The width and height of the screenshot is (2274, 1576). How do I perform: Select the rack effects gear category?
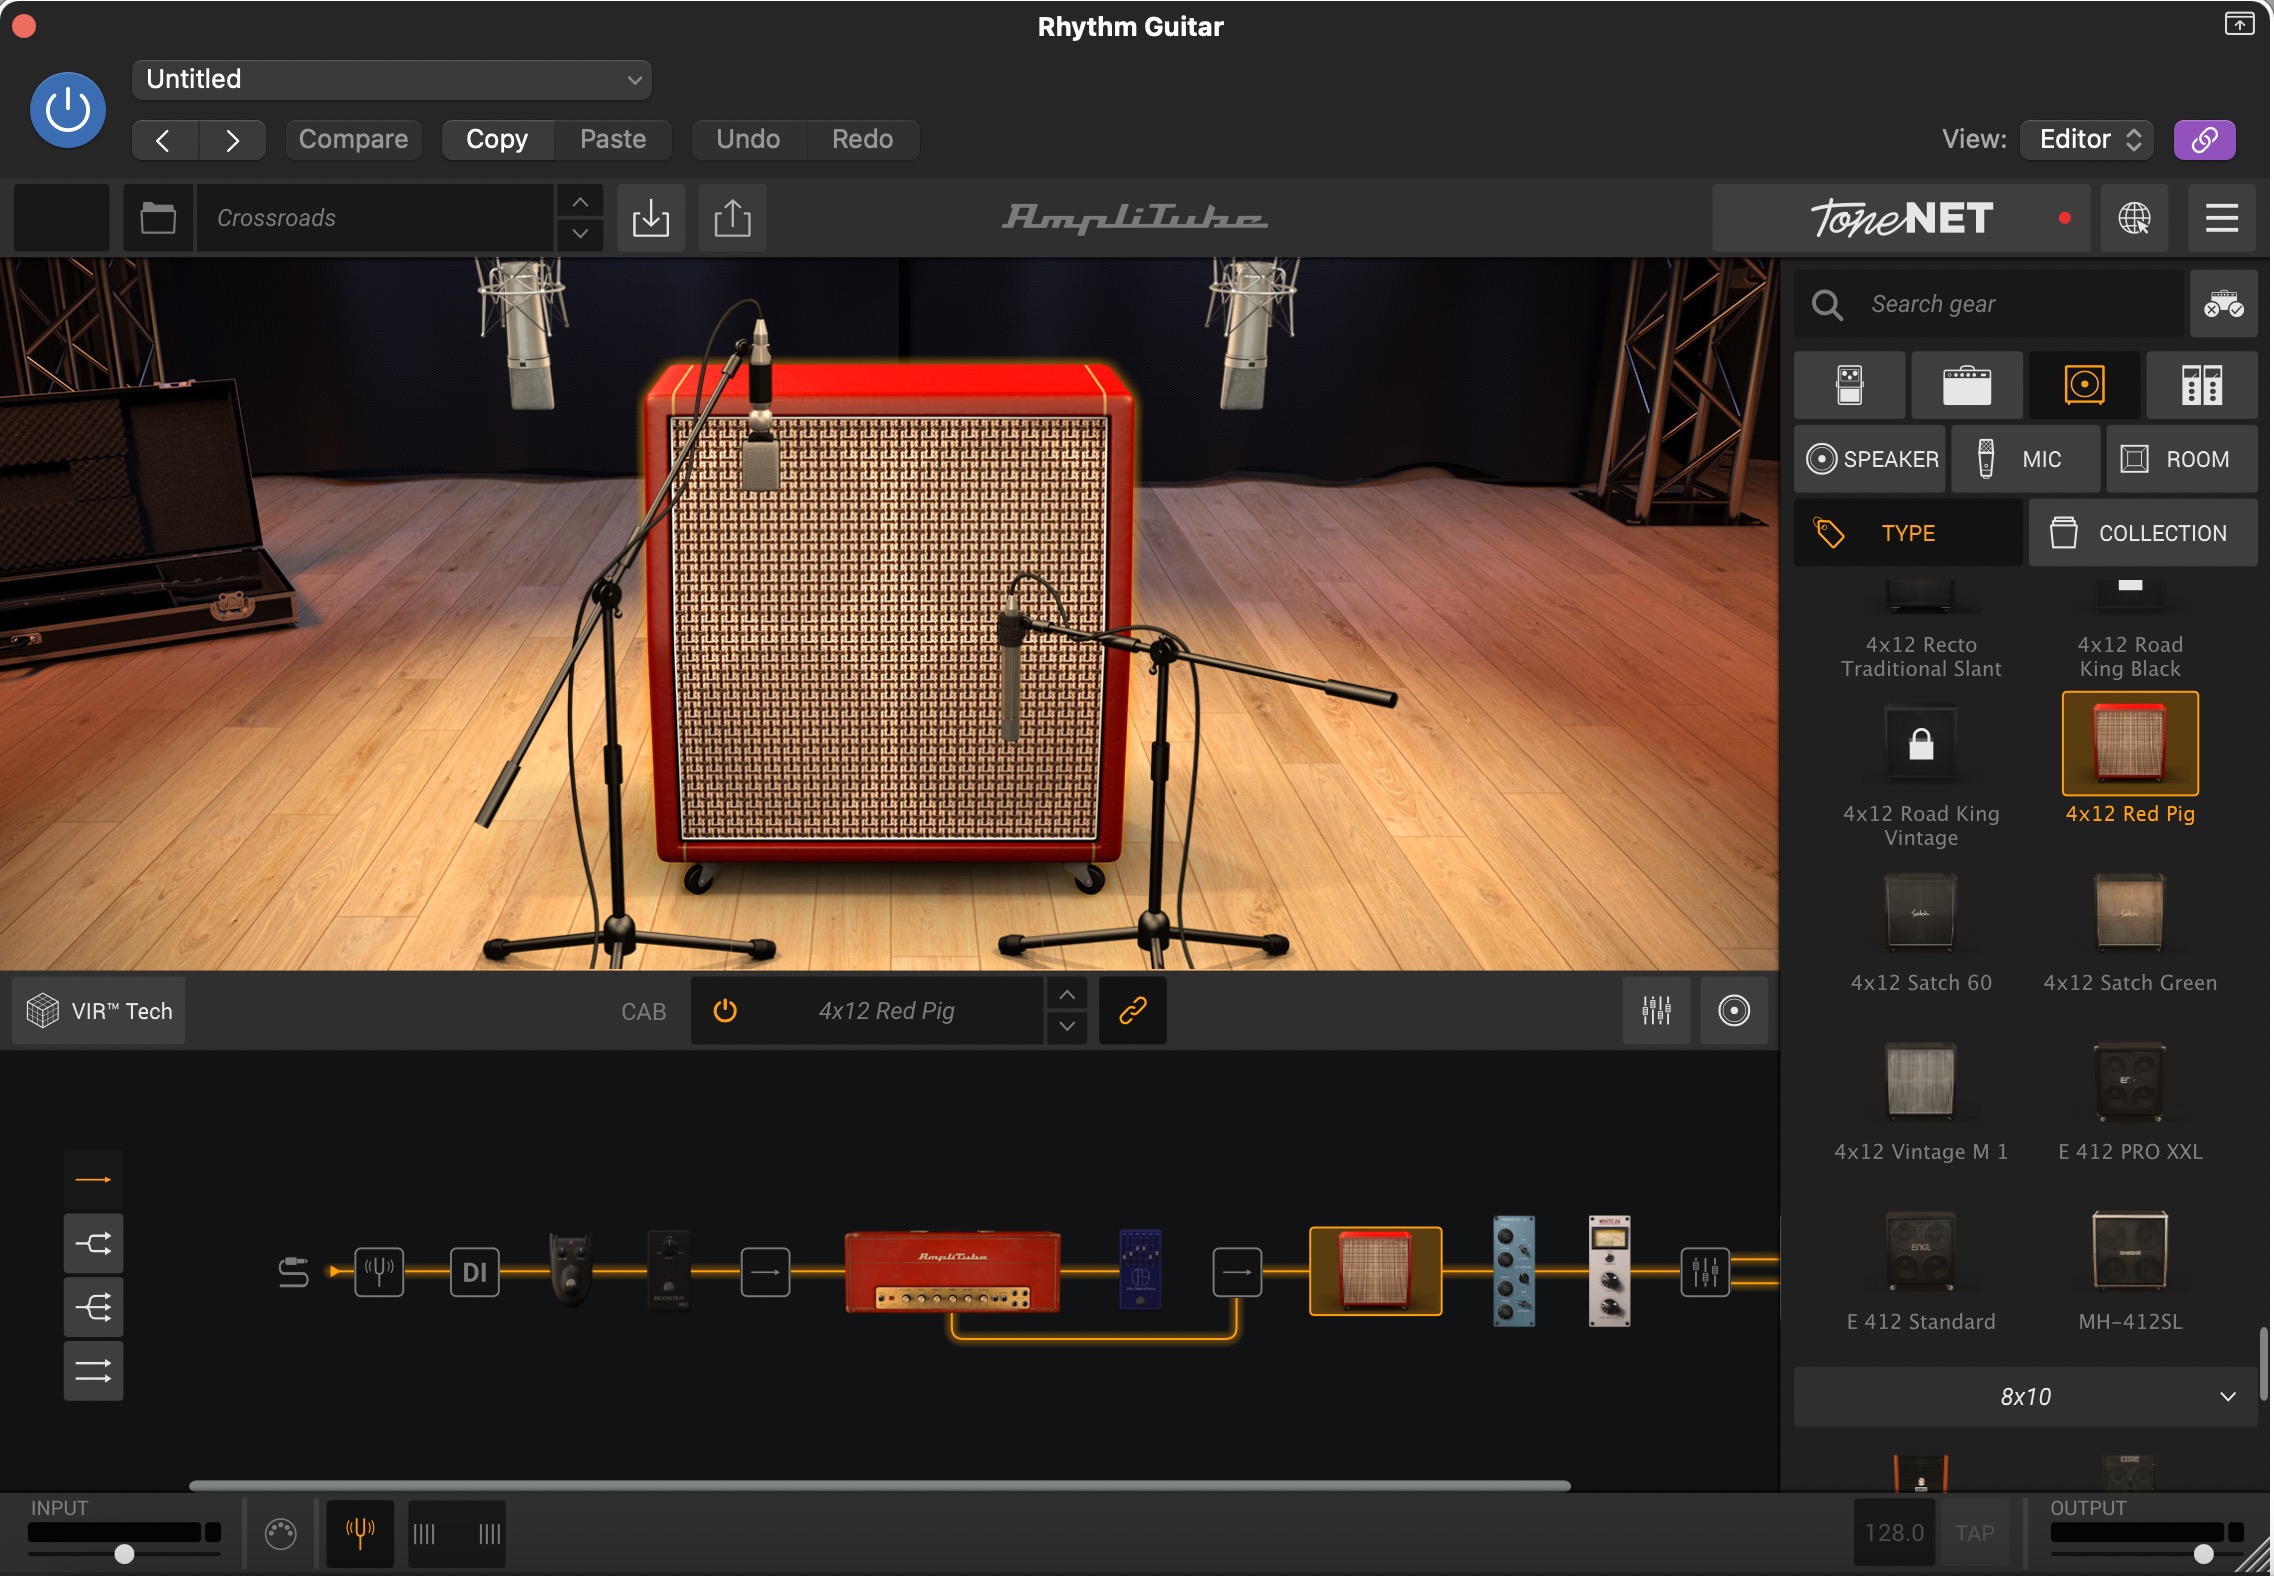click(2202, 385)
